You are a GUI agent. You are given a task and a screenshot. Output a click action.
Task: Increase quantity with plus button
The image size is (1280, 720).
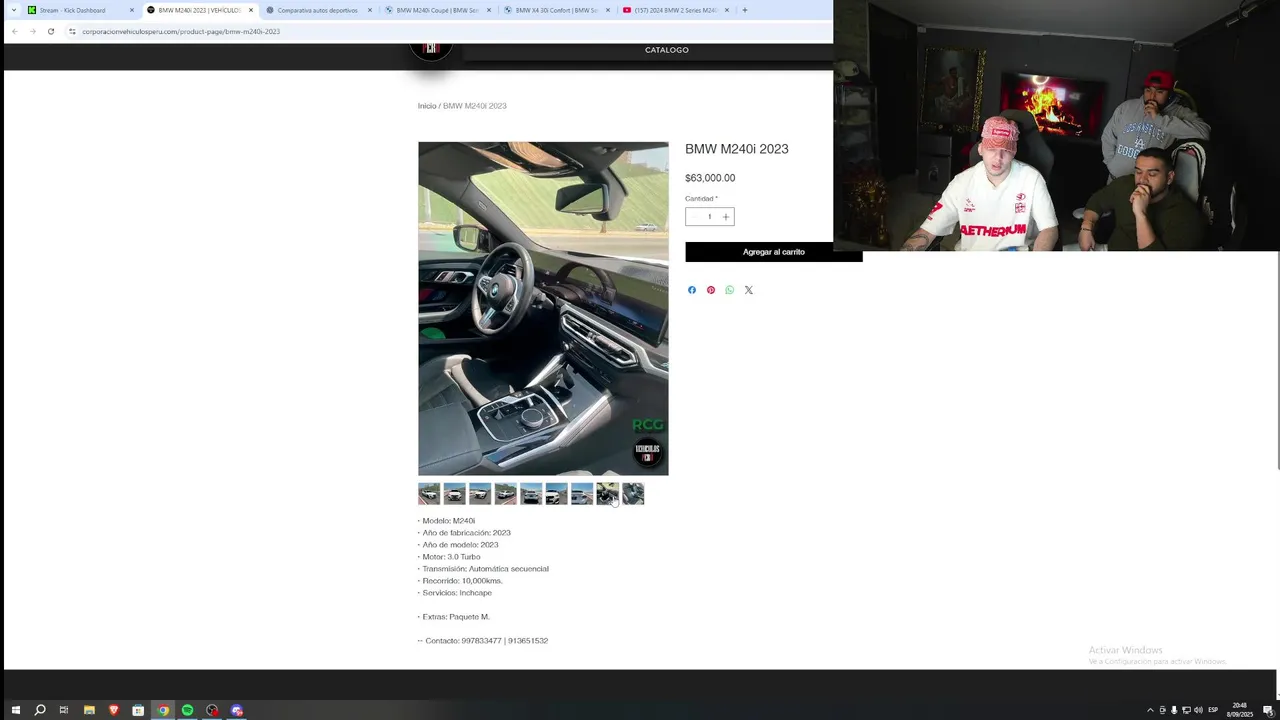tap(726, 217)
